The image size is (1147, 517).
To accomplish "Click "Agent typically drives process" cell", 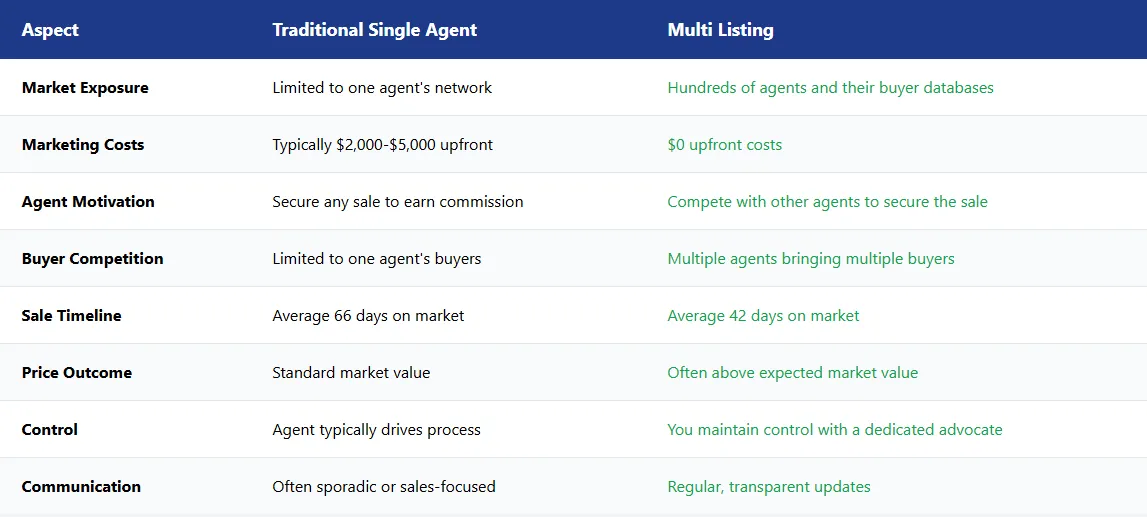I will pos(376,430).
